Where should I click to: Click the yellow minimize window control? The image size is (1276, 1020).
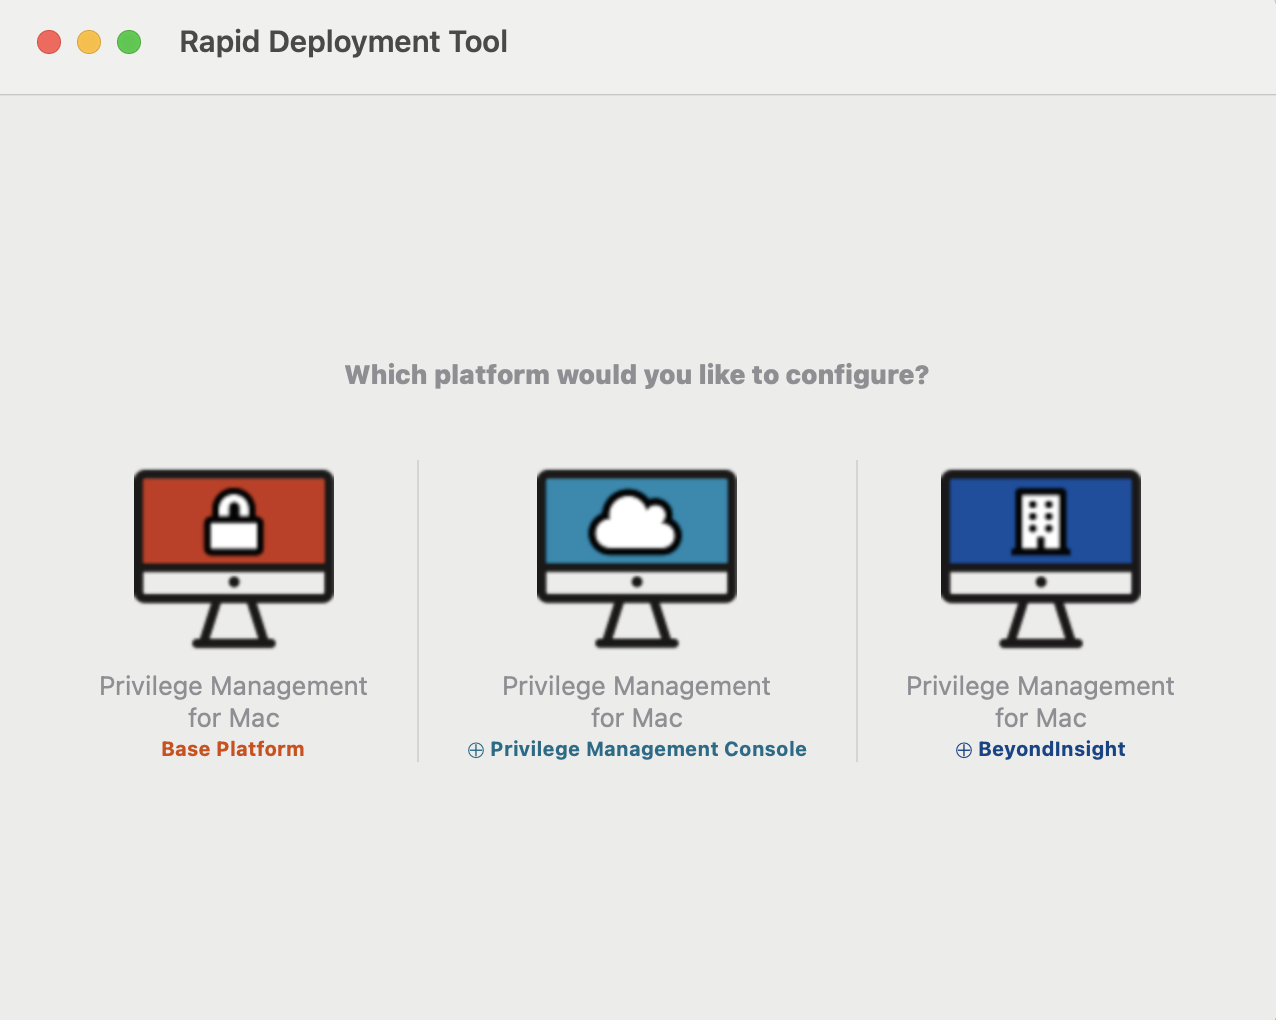point(88,42)
